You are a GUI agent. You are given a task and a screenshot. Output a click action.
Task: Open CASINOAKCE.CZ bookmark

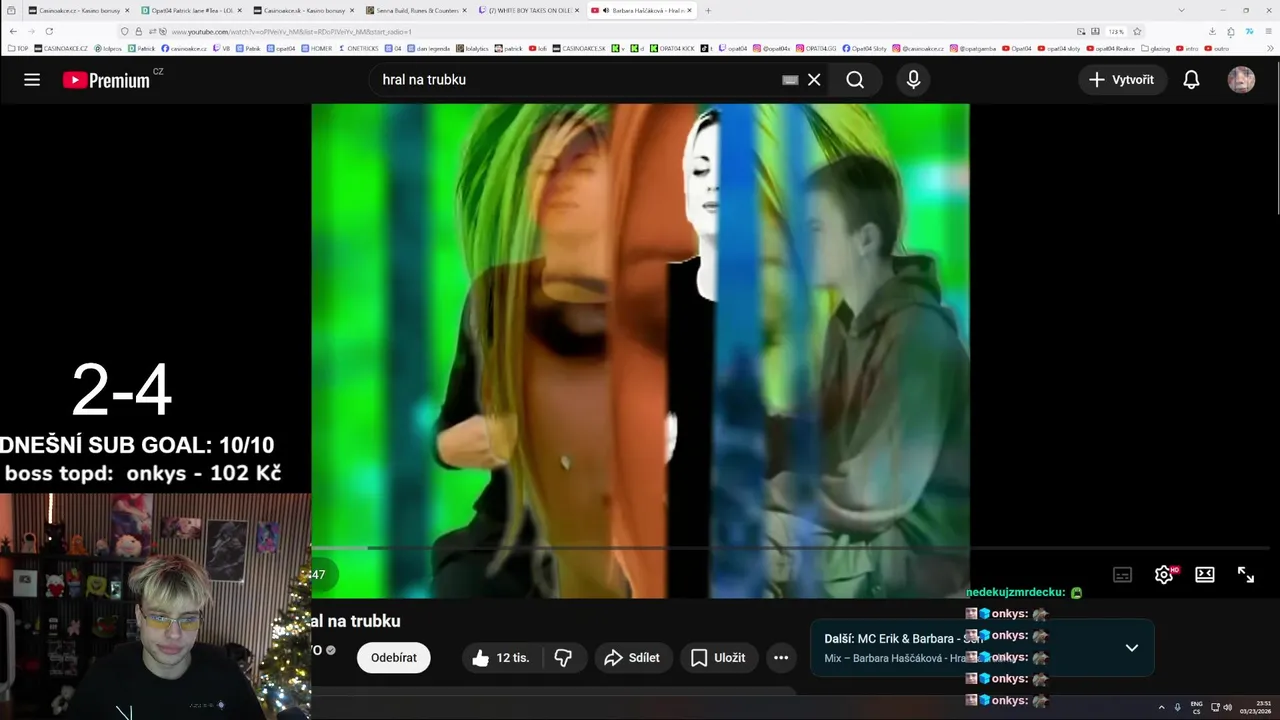[x=61, y=48]
